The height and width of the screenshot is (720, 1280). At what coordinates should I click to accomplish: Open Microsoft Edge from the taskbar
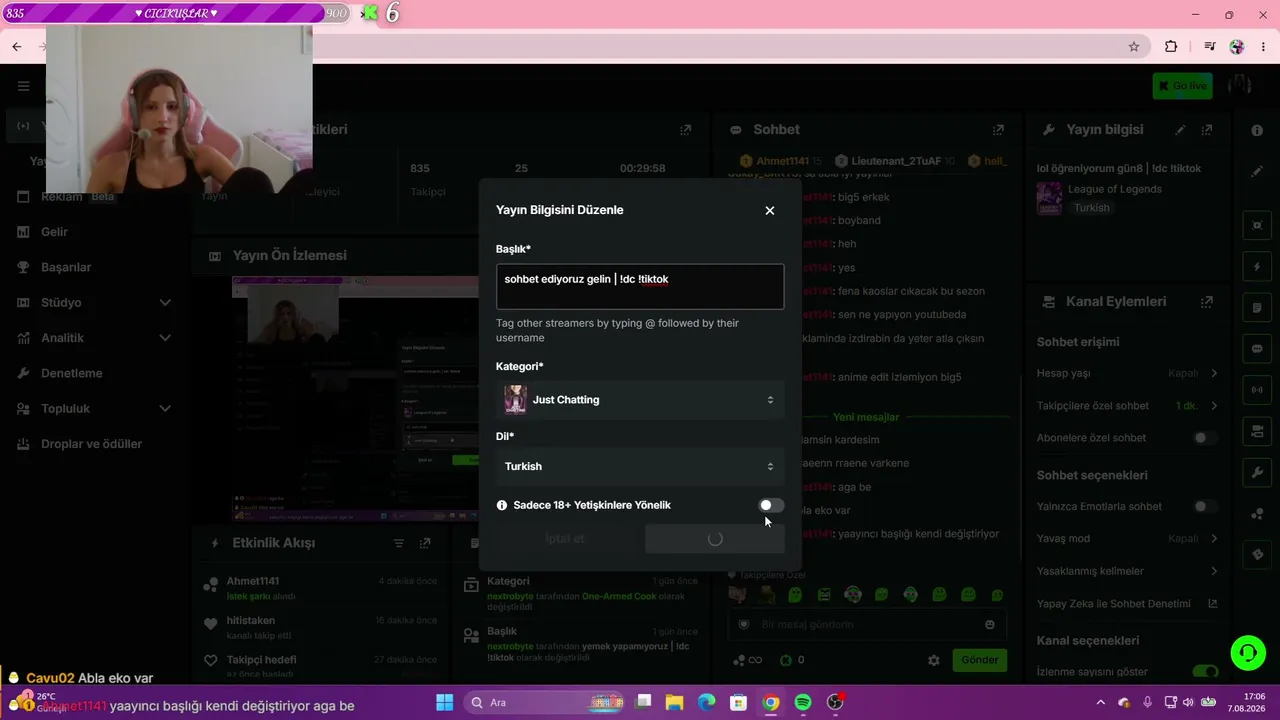pos(707,703)
